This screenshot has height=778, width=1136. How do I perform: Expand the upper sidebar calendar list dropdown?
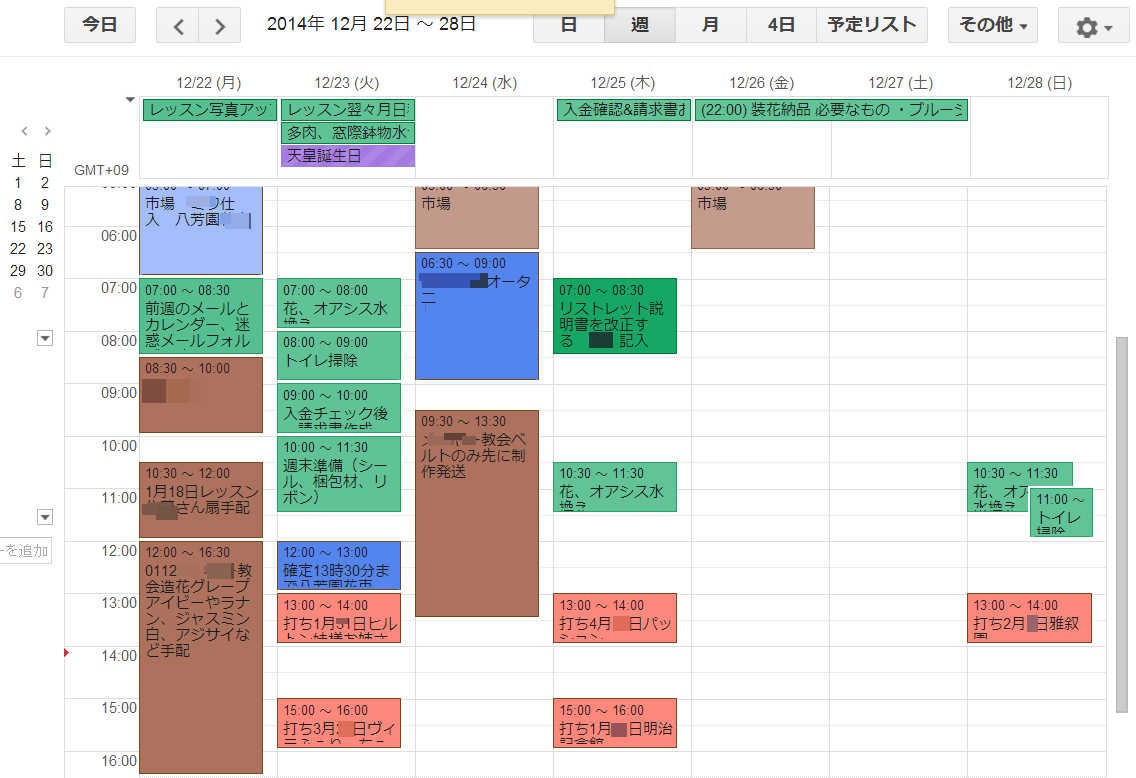tap(44, 339)
